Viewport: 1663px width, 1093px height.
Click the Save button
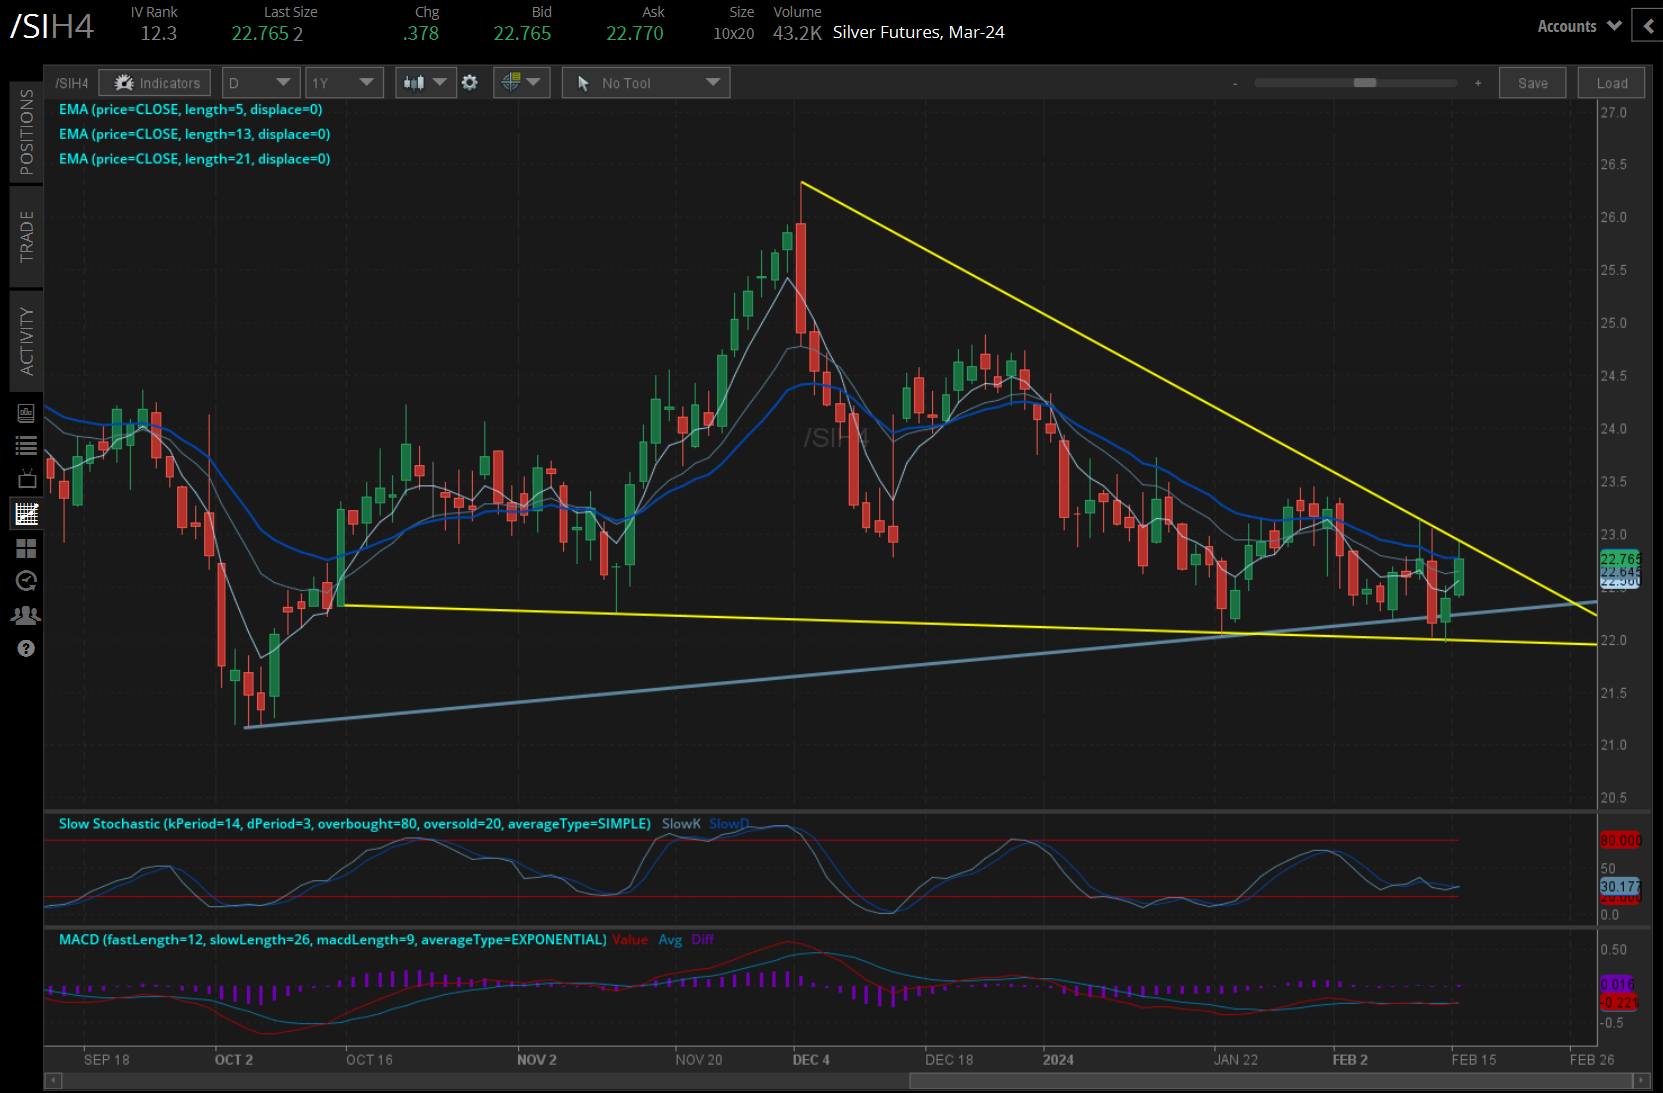(x=1531, y=83)
